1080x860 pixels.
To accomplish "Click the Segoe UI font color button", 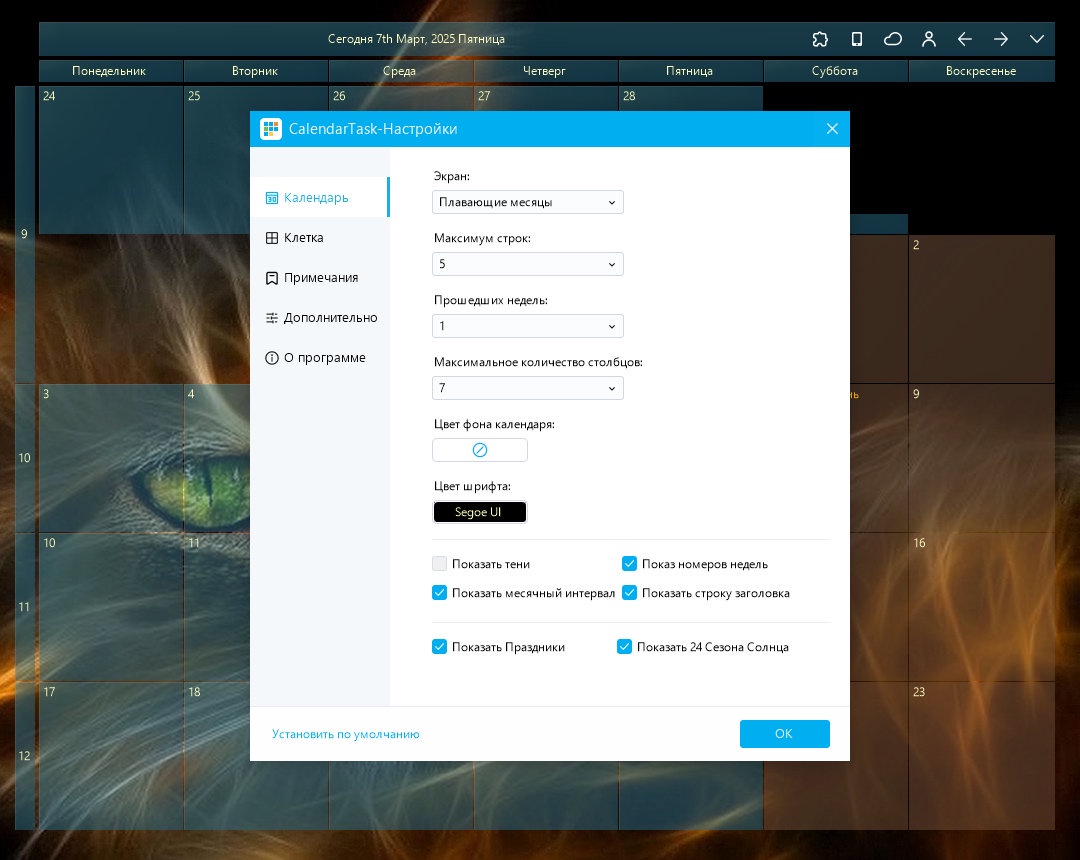I will (480, 512).
